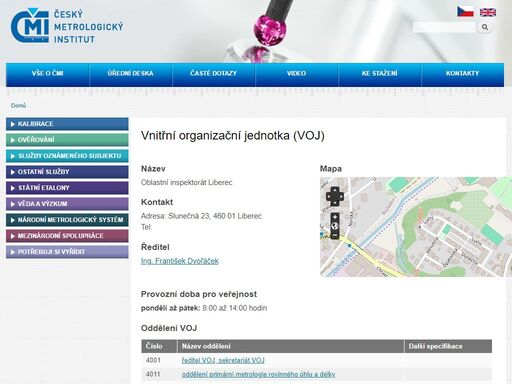Viewport: 512px width, 384px height.
Task: Click the Czech flag language icon
Action: 465,12
